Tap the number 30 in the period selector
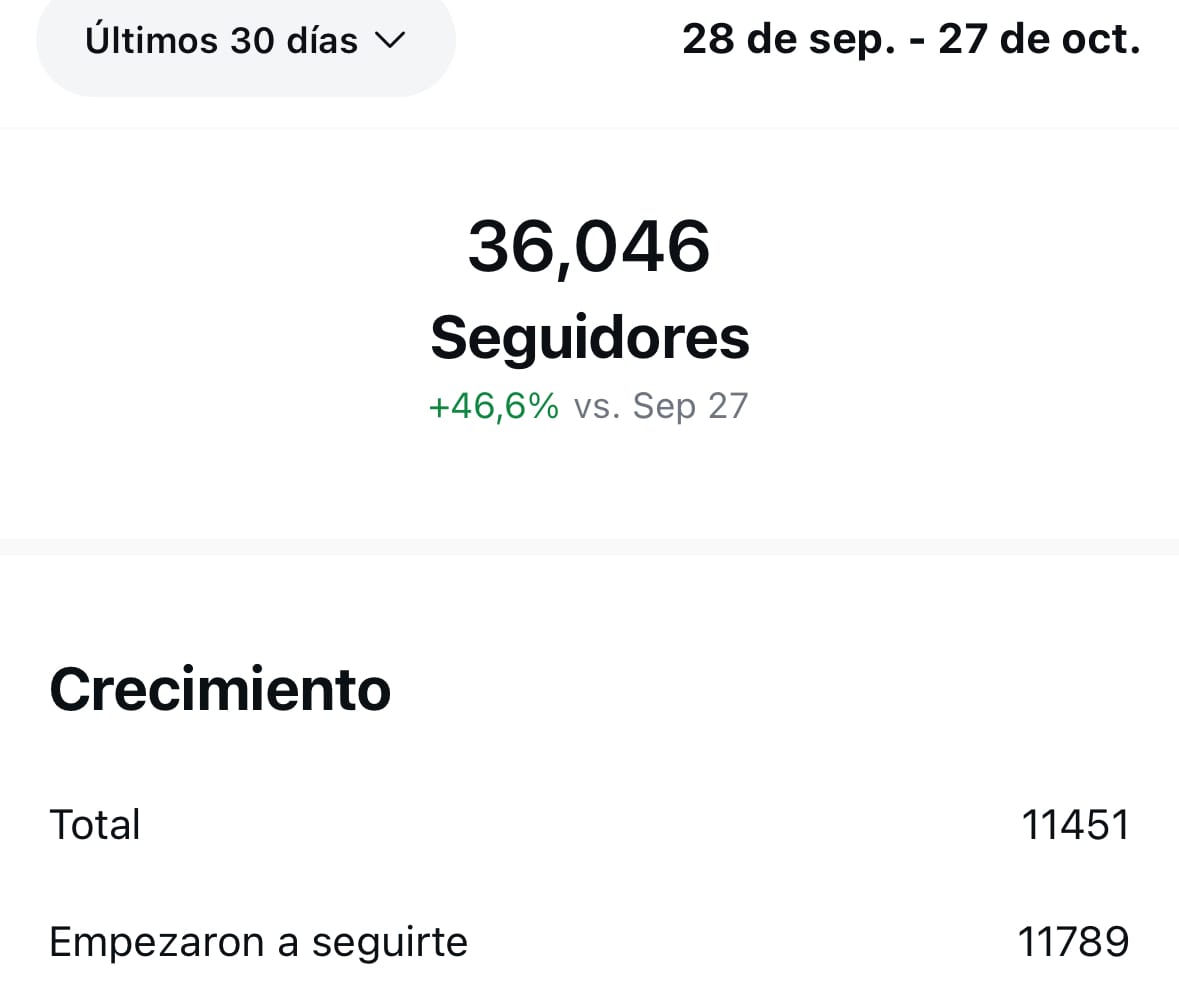1179x993 pixels. [251, 41]
